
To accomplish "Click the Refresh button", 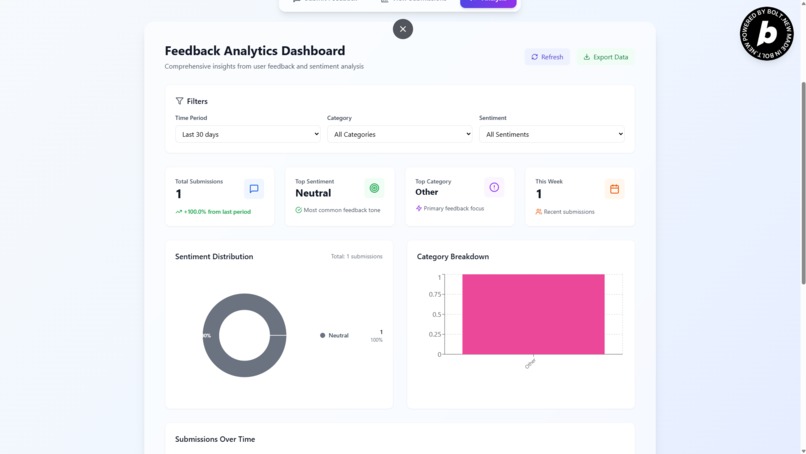I will (547, 57).
